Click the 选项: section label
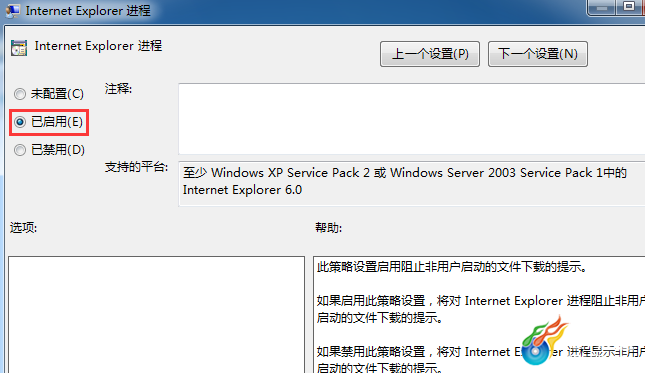This screenshot has height=373, width=645. click(23, 227)
